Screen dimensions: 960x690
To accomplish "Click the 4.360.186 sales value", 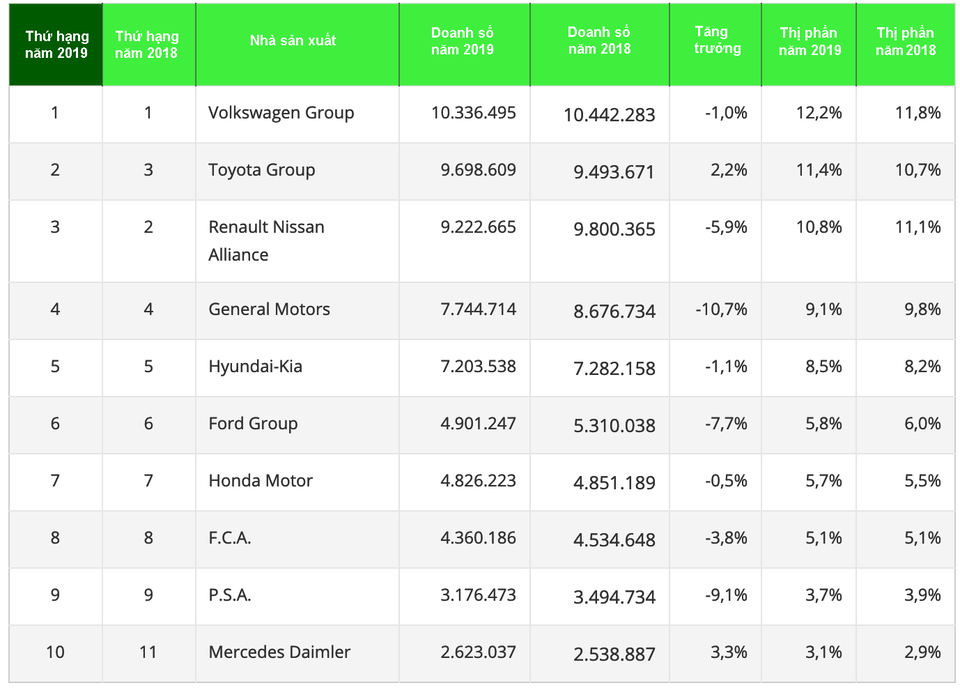I will click(x=478, y=538).
